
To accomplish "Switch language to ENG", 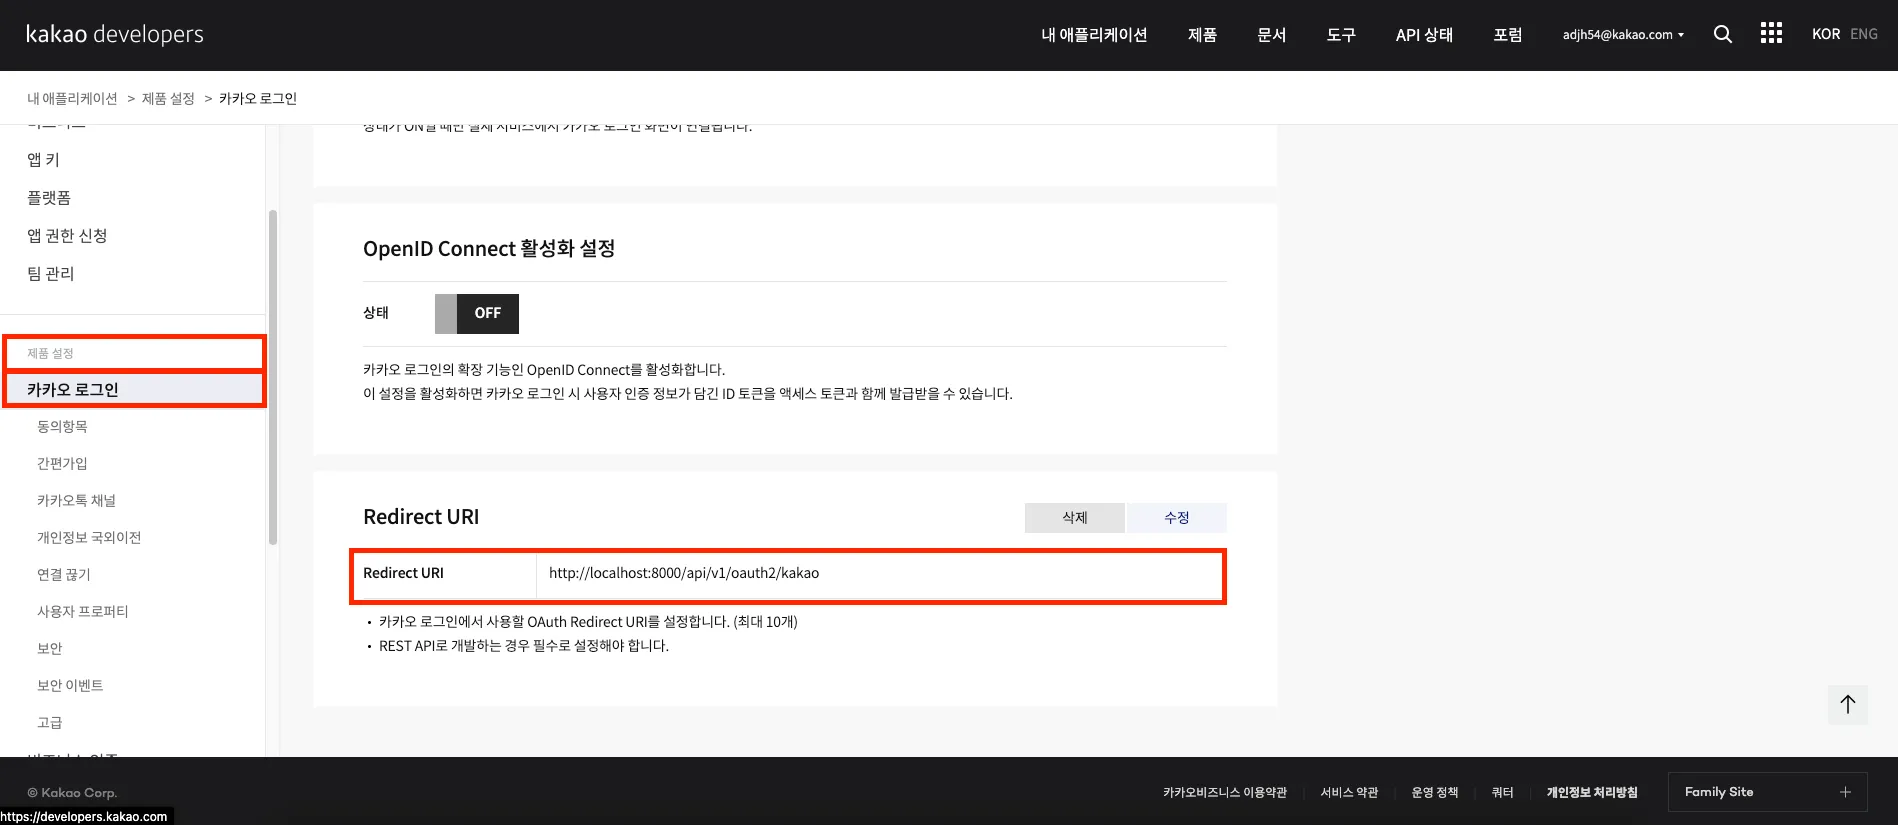I will pyautogui.click(x=1864, y=34).
